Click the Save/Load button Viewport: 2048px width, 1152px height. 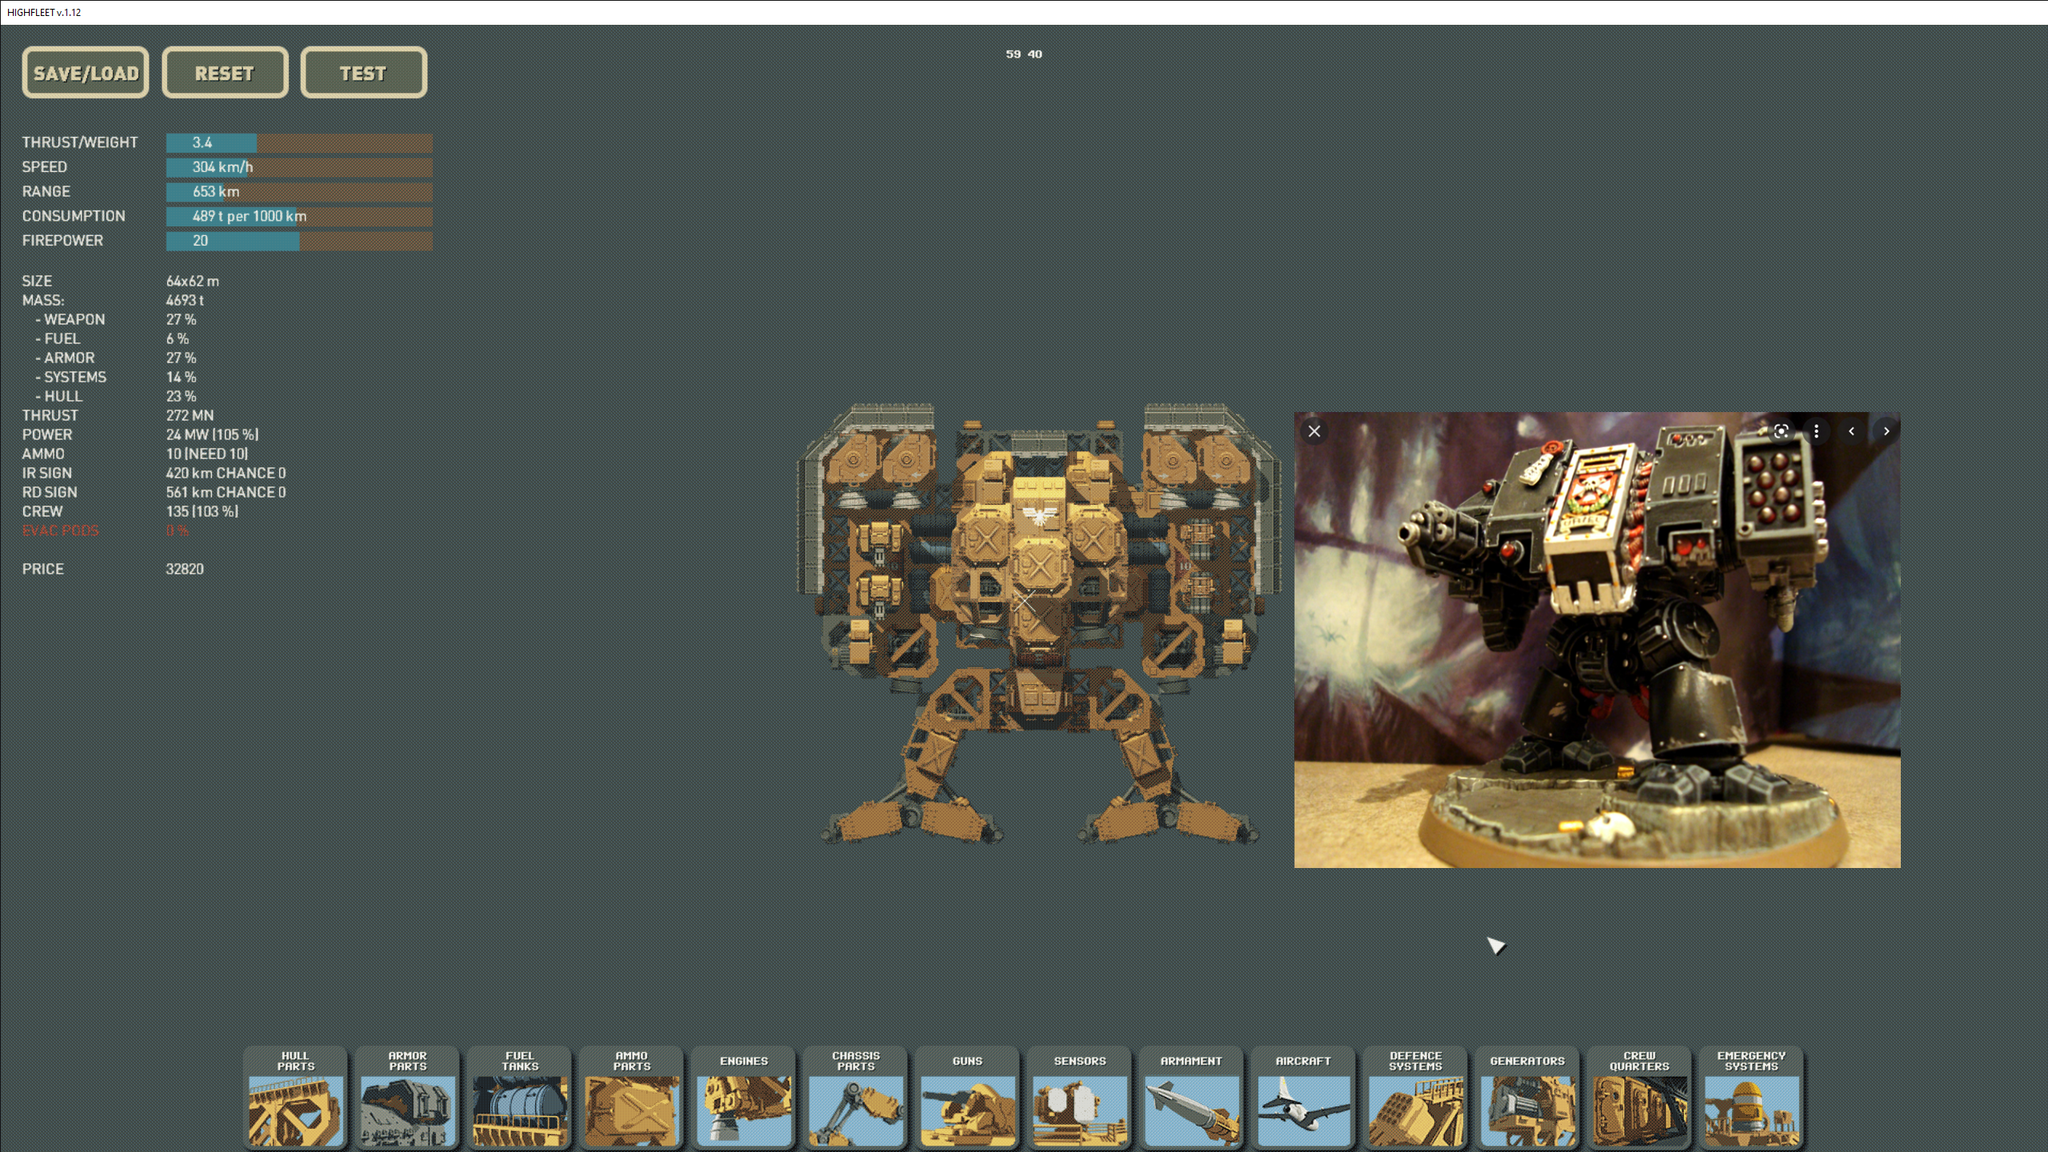86,73
